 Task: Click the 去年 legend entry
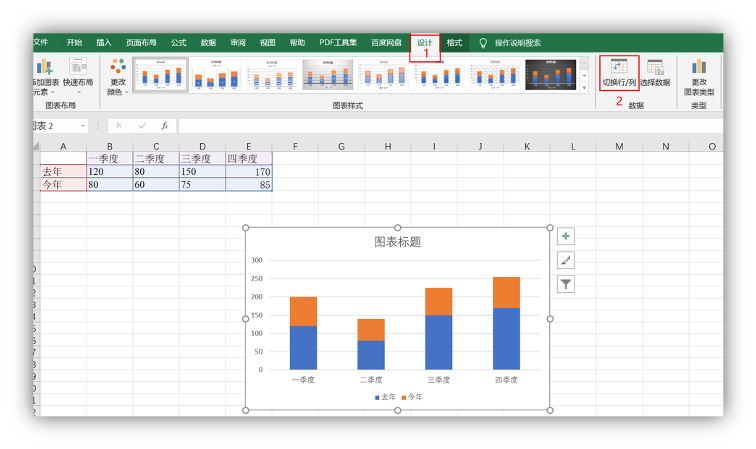pyautogui.click(x=385, y=397)
